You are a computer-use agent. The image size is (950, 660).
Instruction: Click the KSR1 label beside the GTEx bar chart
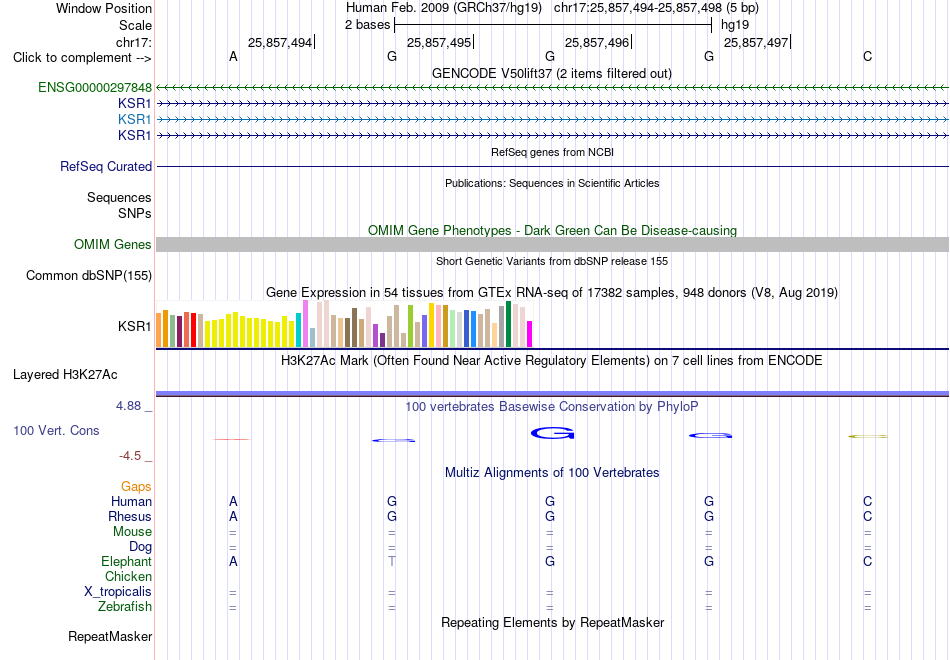(135, 326)
